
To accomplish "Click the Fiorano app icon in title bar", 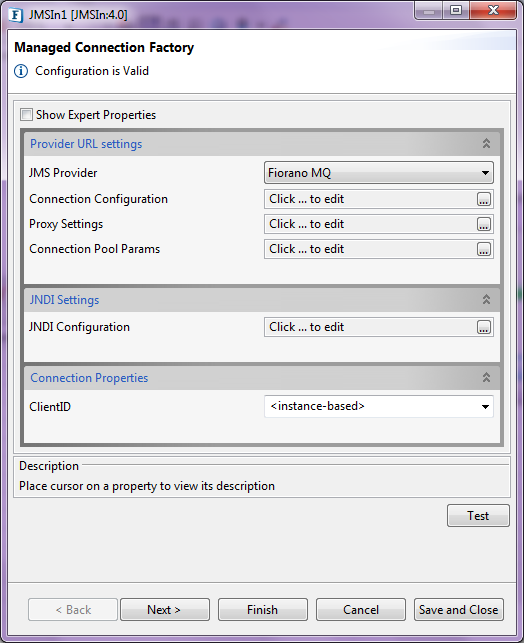I will point(16,15).
